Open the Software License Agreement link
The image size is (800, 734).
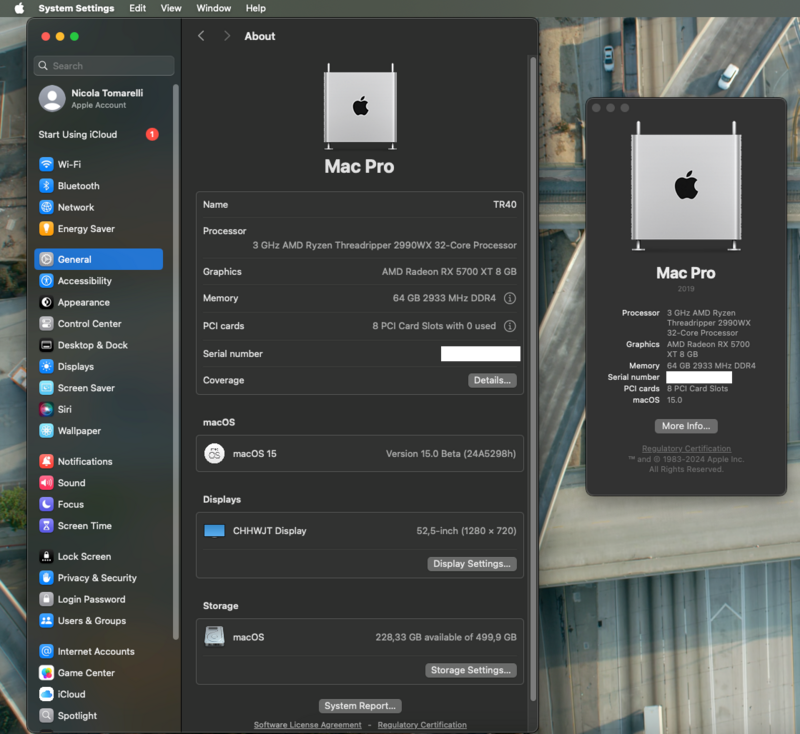pyautogui.click(x=307, y=725)
